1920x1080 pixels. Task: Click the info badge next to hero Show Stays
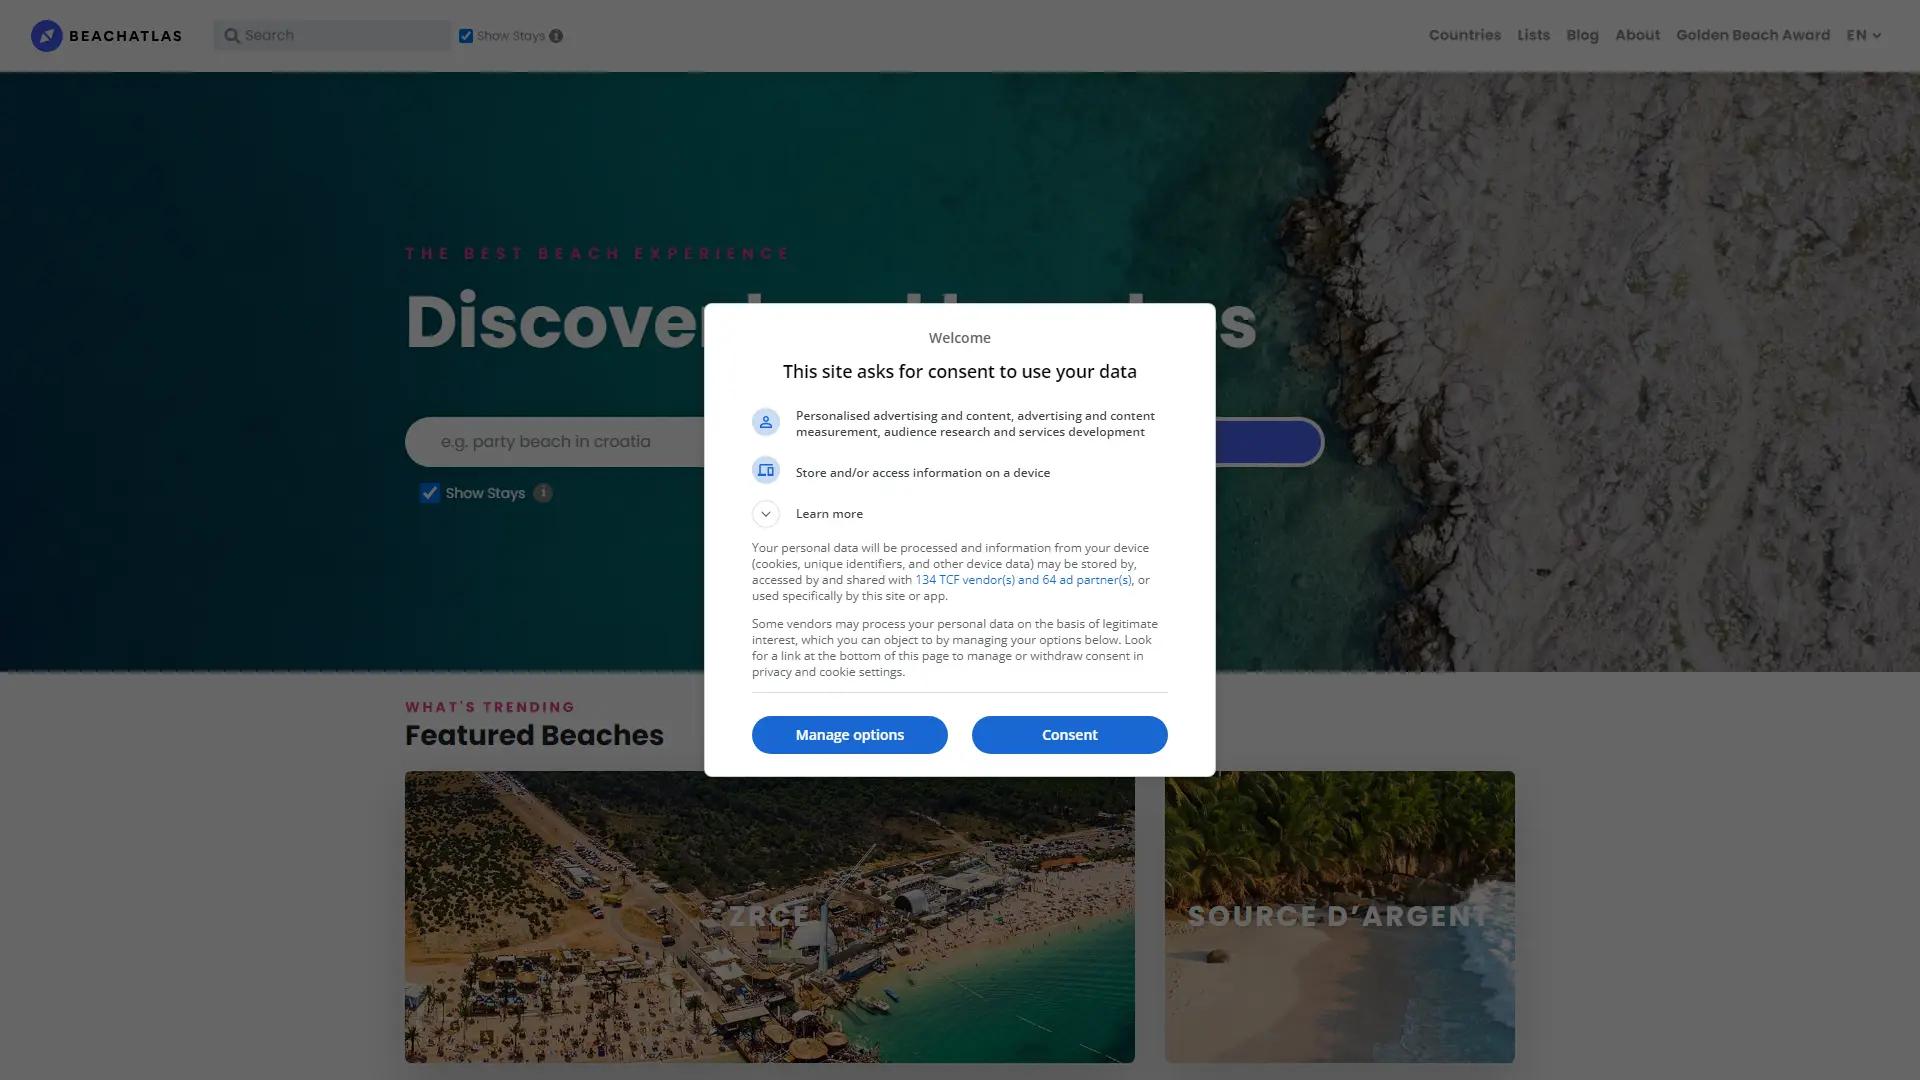pyautogui.click(x=542, y=493)
